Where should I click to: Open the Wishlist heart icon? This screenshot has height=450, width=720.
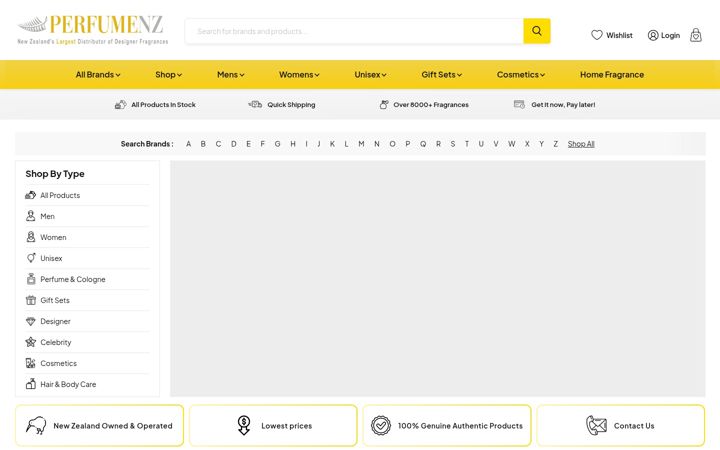(596, 35)
